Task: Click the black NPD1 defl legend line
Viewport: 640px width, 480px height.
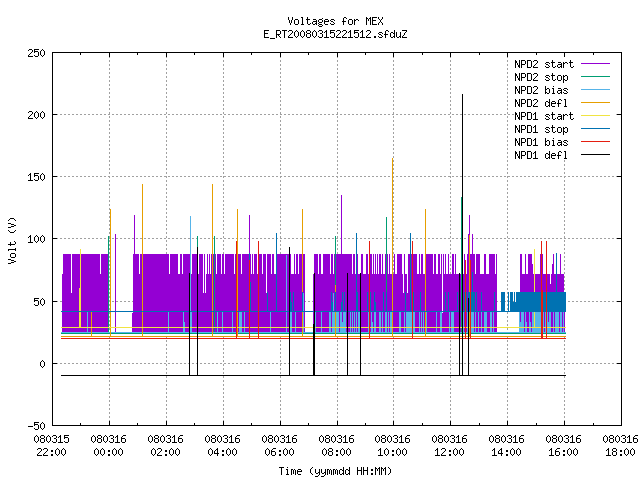Action: coord(596,155)
